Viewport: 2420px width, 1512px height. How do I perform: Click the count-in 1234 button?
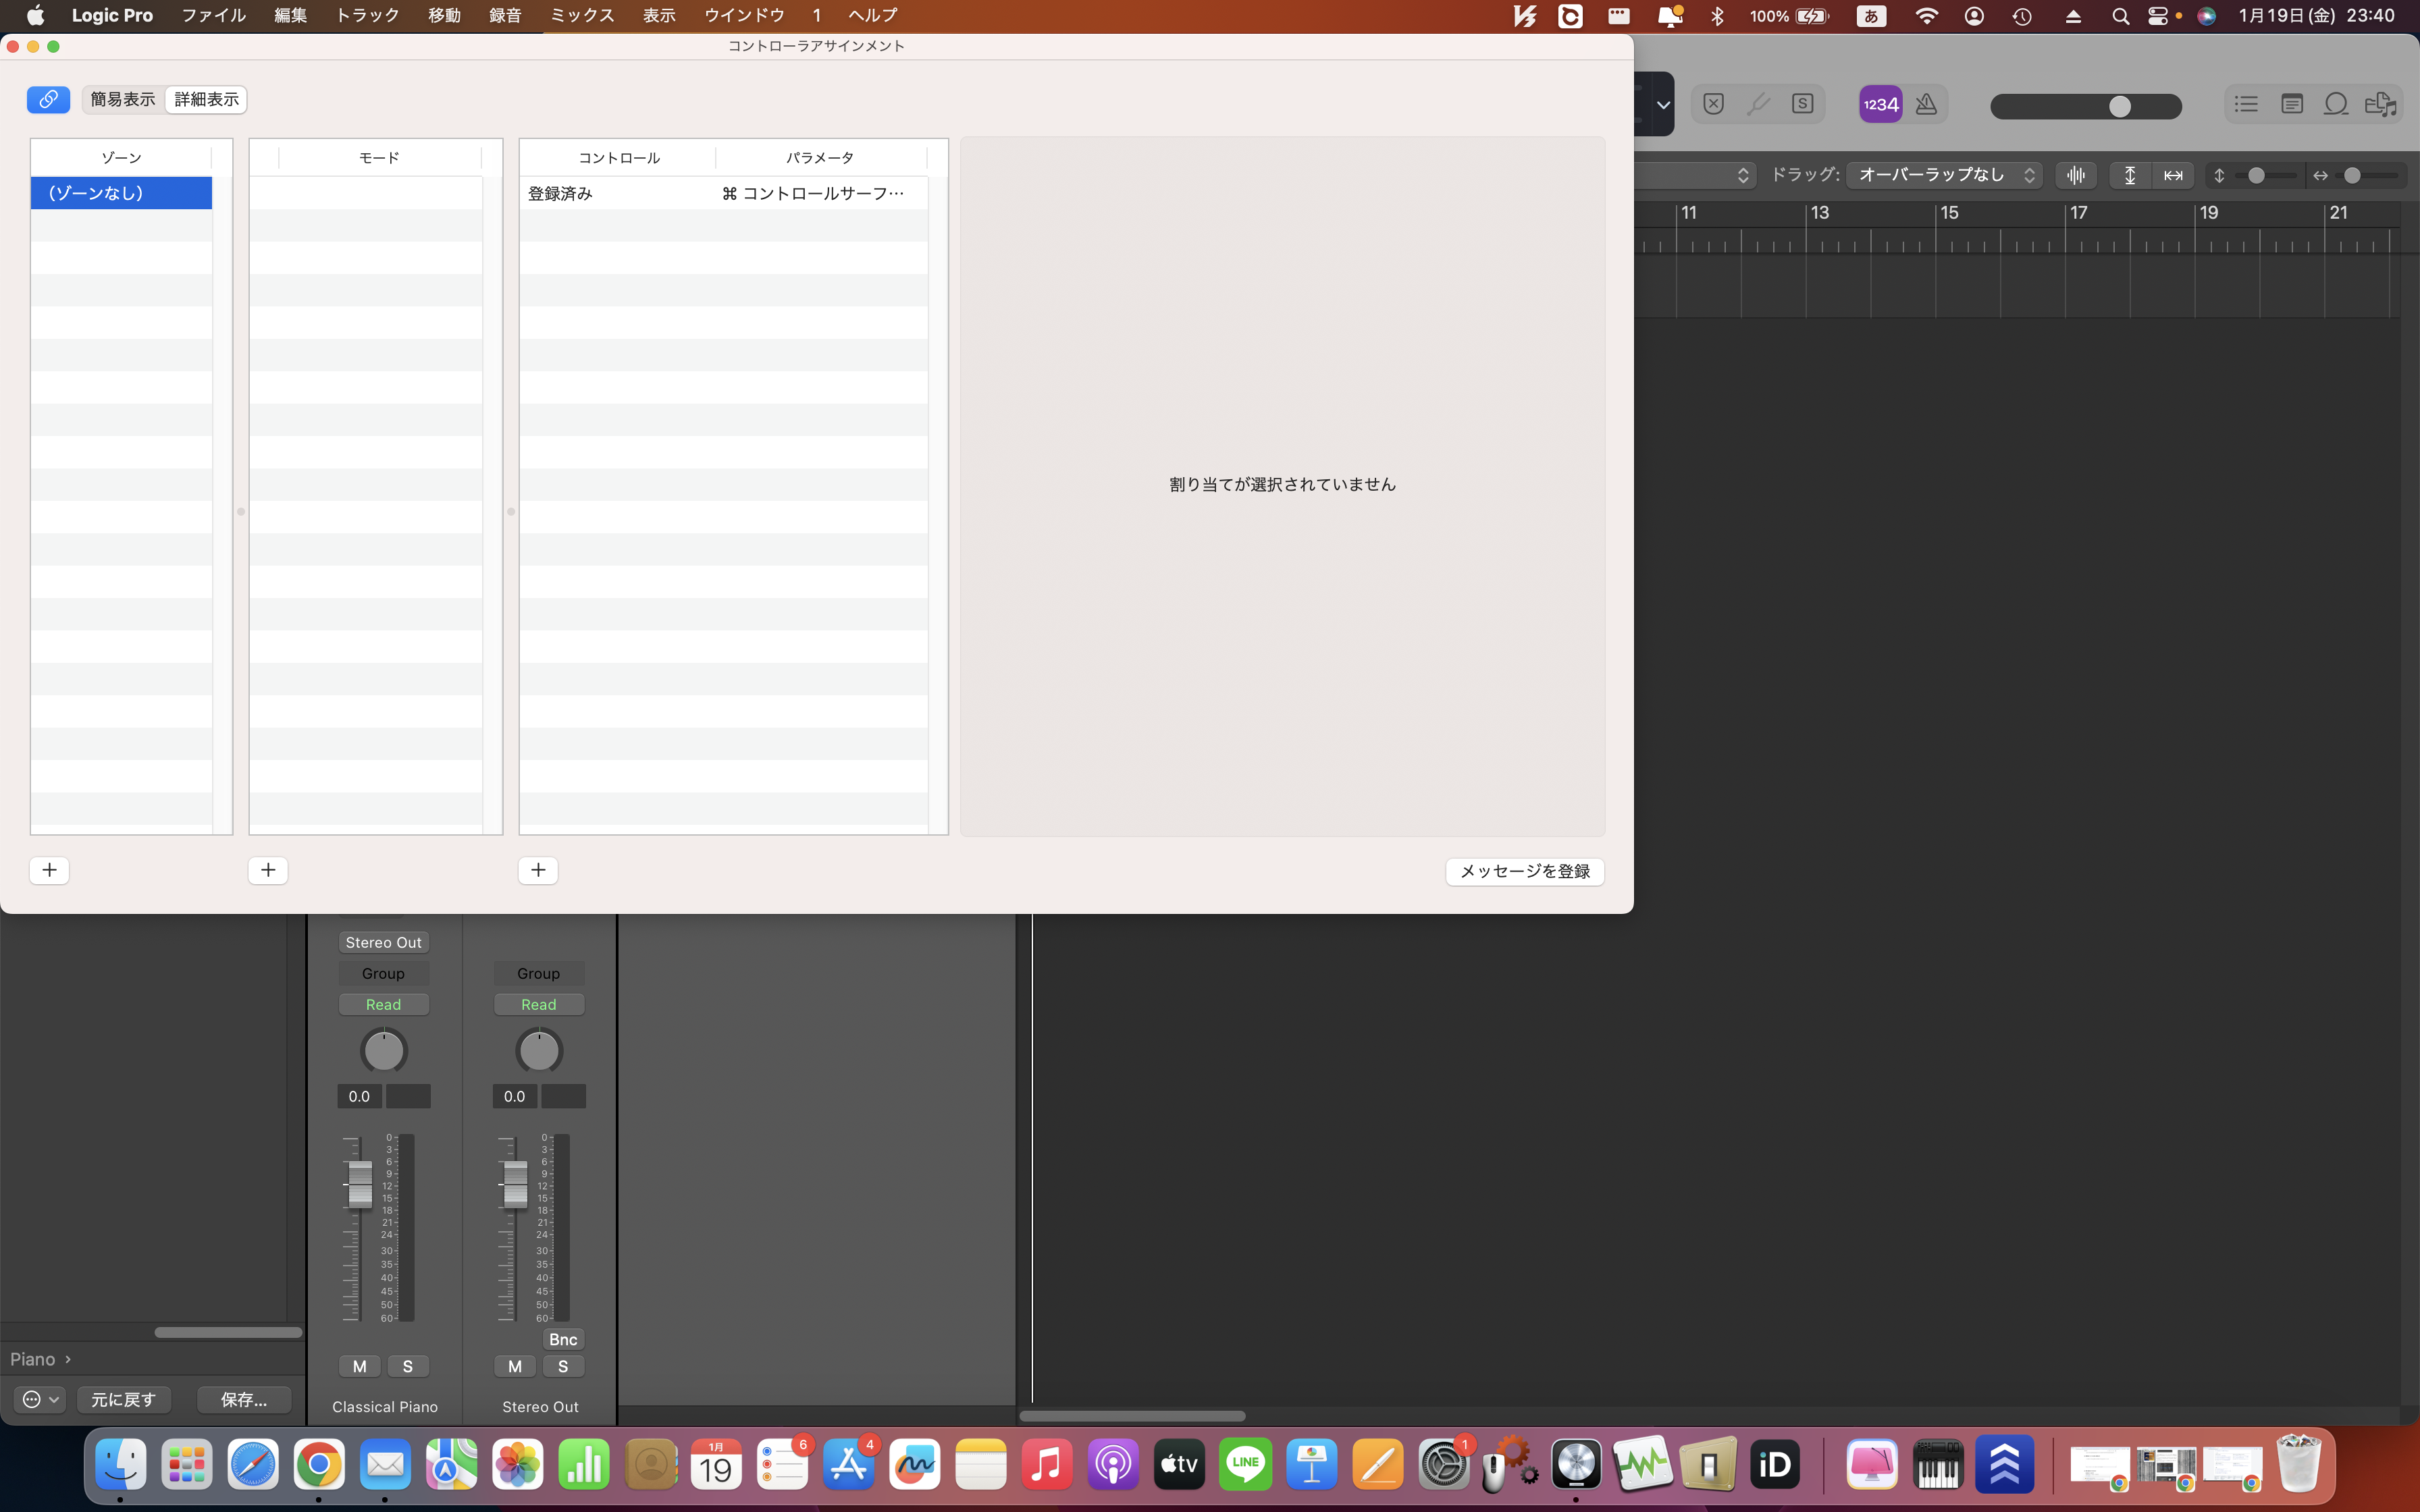1880,104
